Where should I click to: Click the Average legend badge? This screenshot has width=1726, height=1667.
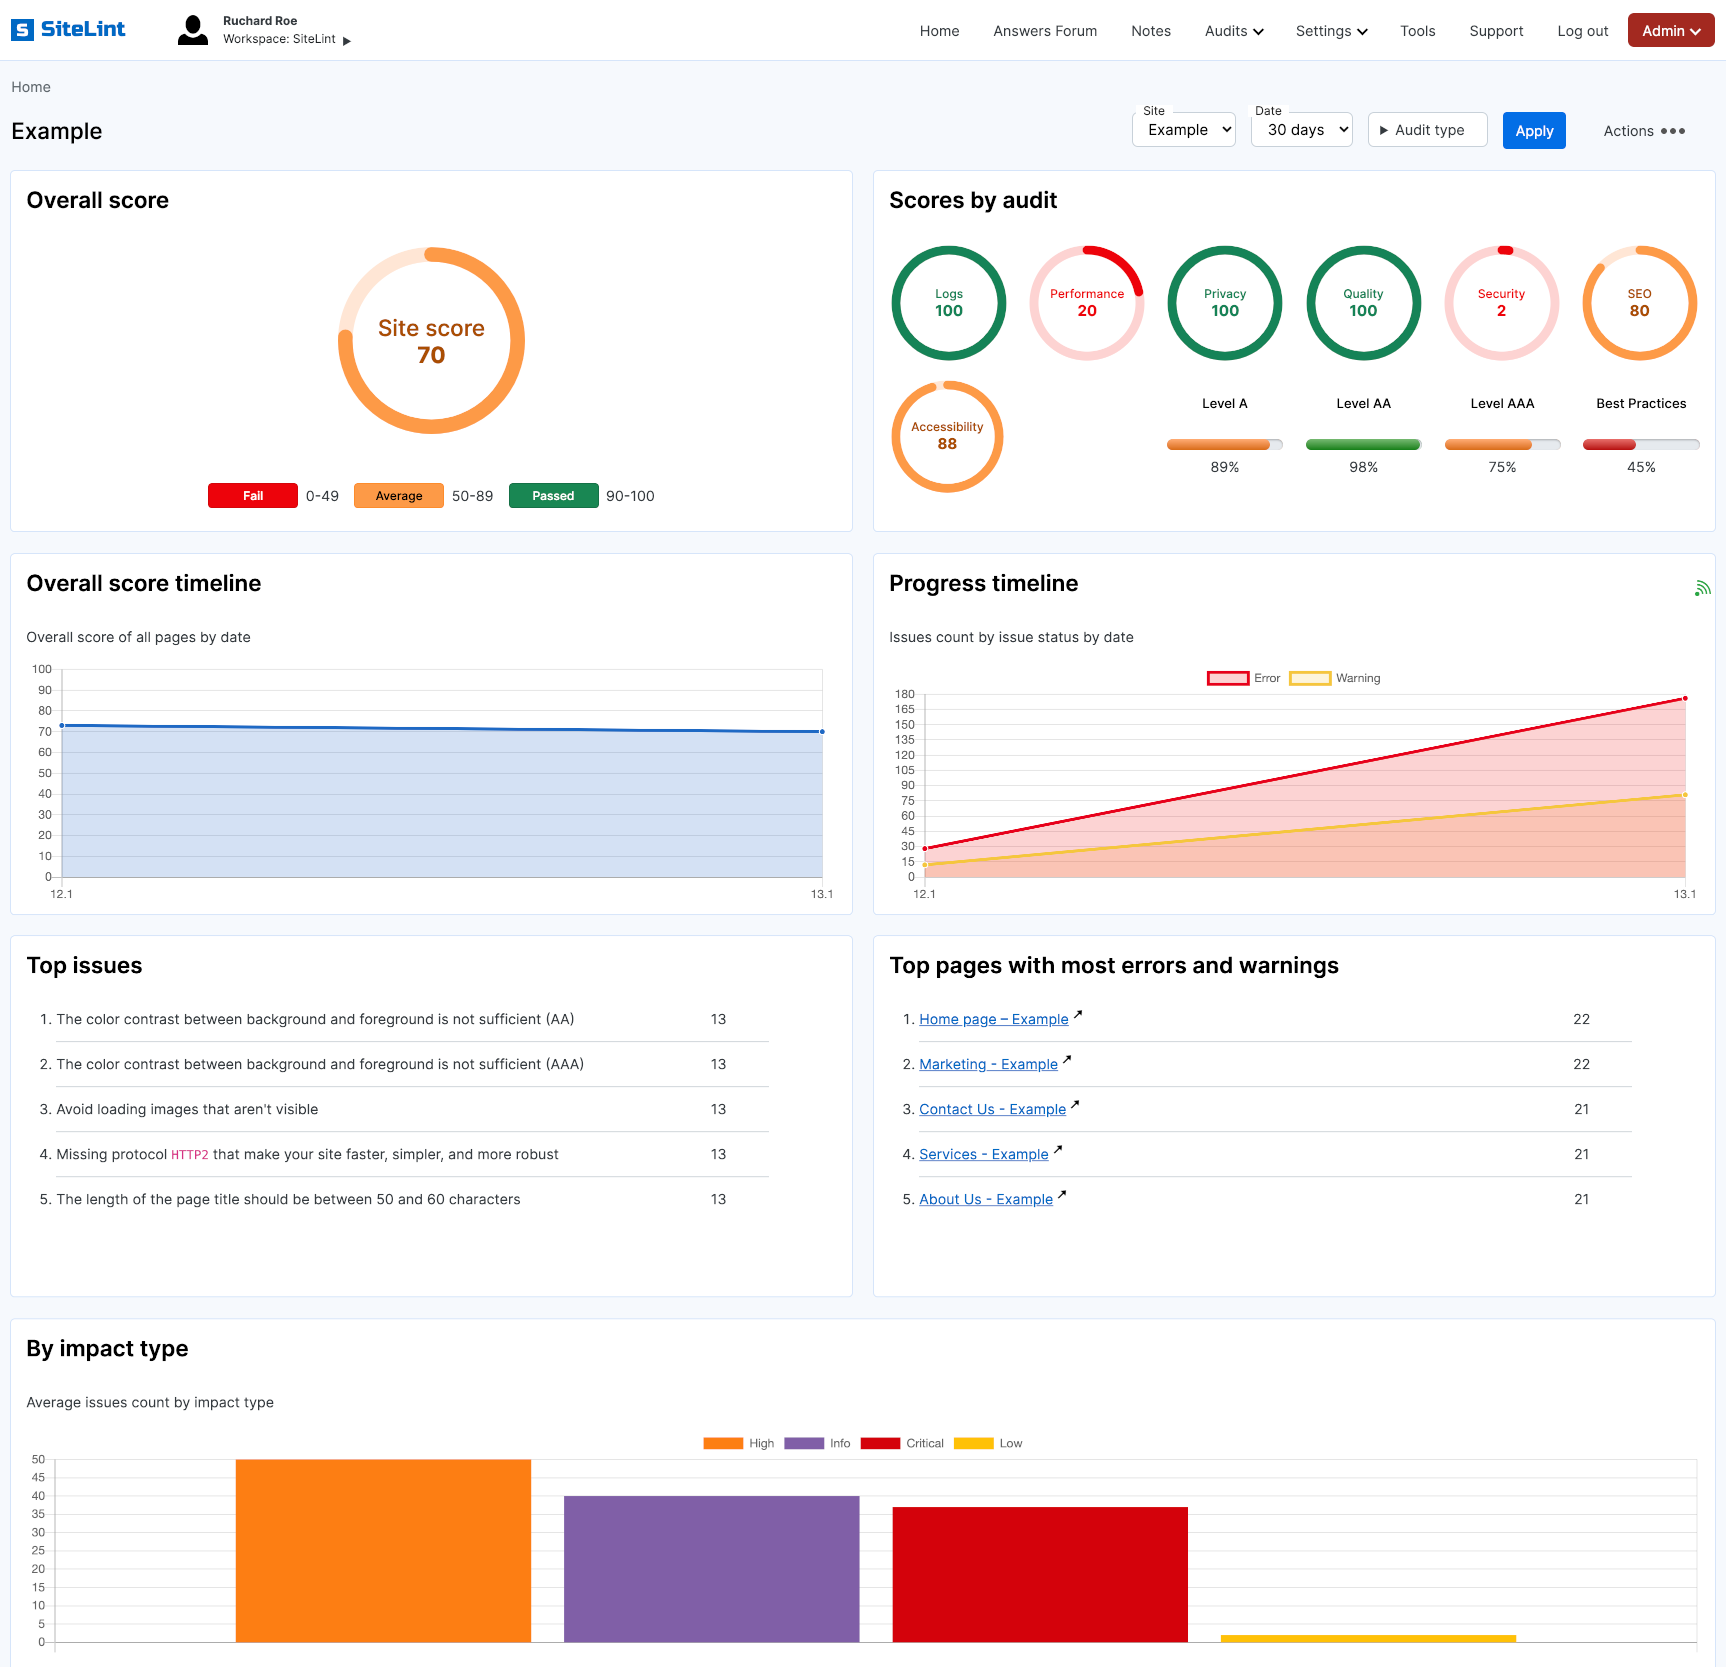399,496
